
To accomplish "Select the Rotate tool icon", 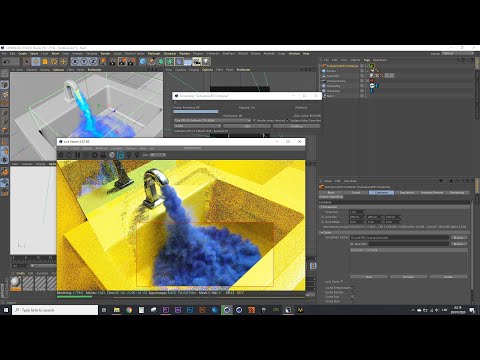I will 54,61.
